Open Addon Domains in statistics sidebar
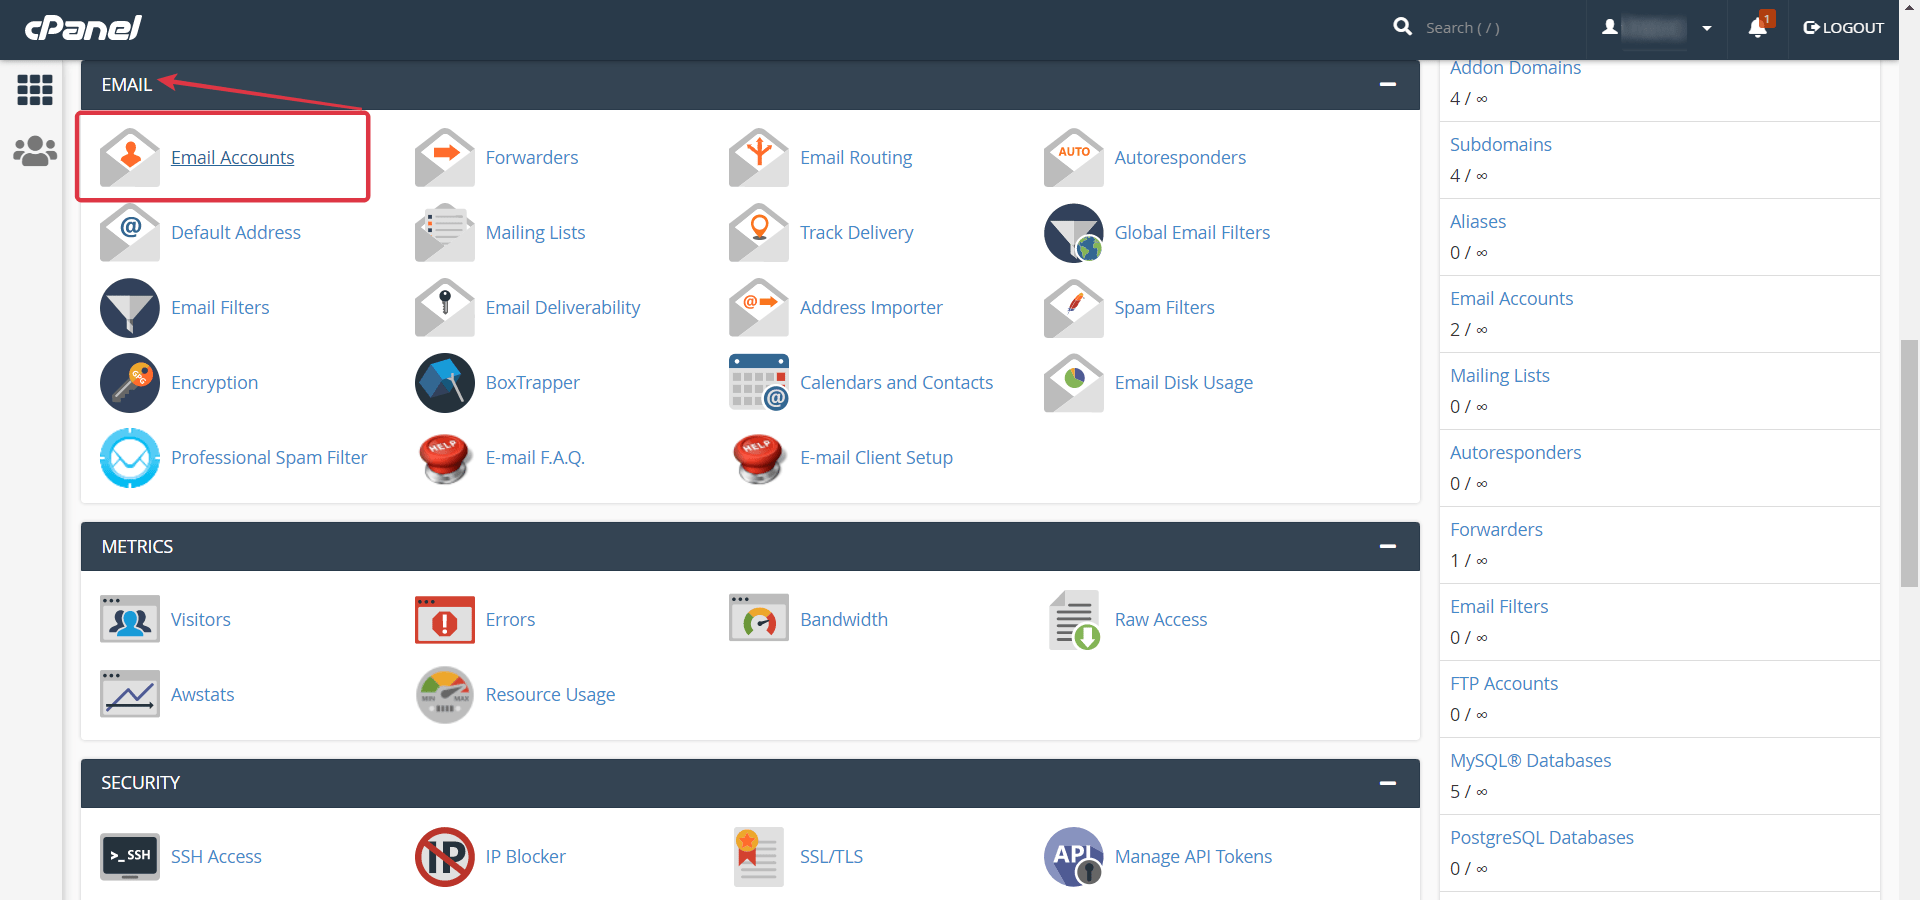The height and width of the screenshot is (900, 1920). 1515,68
